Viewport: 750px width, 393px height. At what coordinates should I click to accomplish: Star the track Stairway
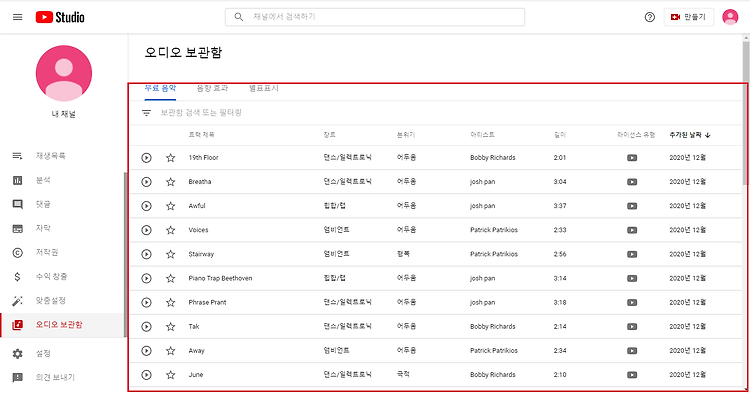(x=170, y=254)
